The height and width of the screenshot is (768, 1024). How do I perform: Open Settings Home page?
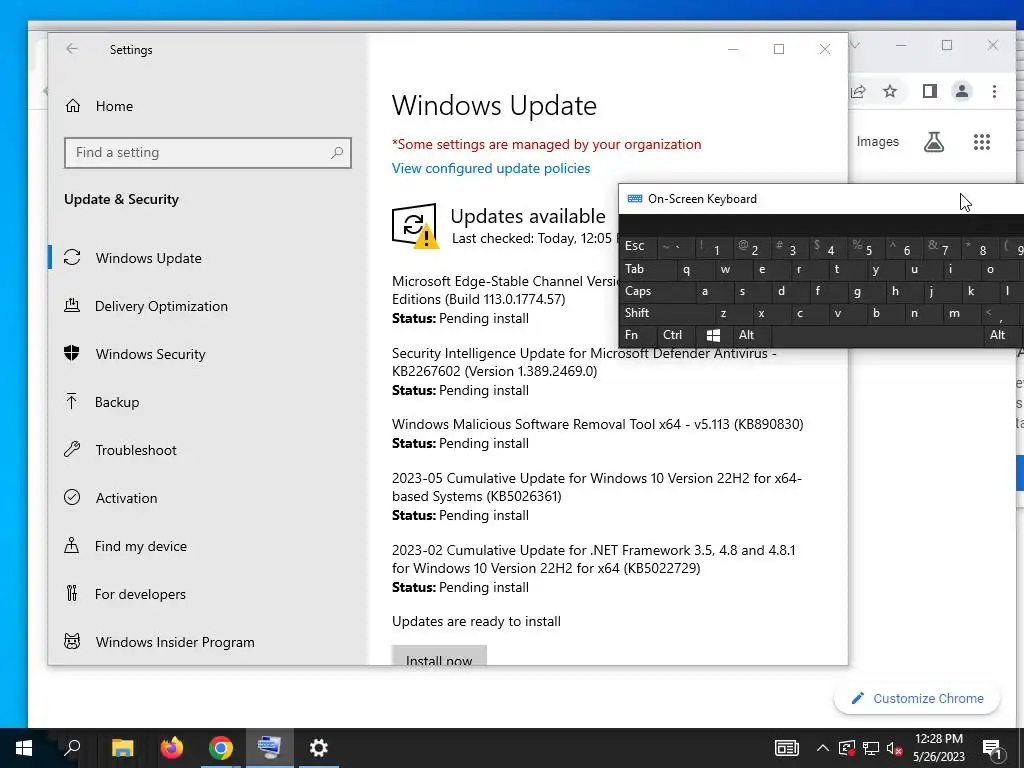tap(99, 106)
